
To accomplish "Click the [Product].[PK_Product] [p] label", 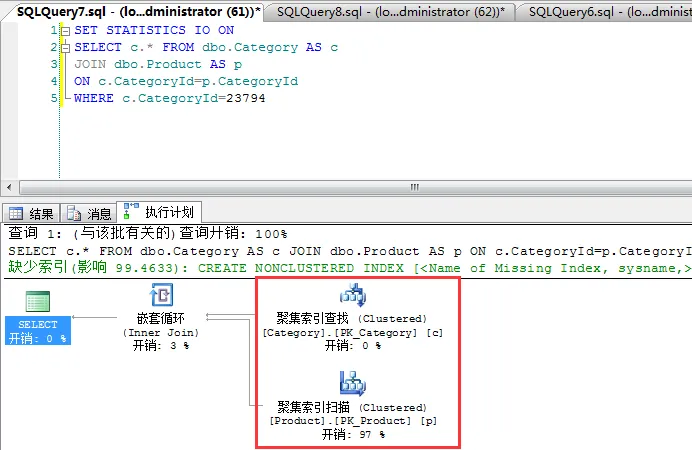I will pyautogui.click(x=353, y=421).
